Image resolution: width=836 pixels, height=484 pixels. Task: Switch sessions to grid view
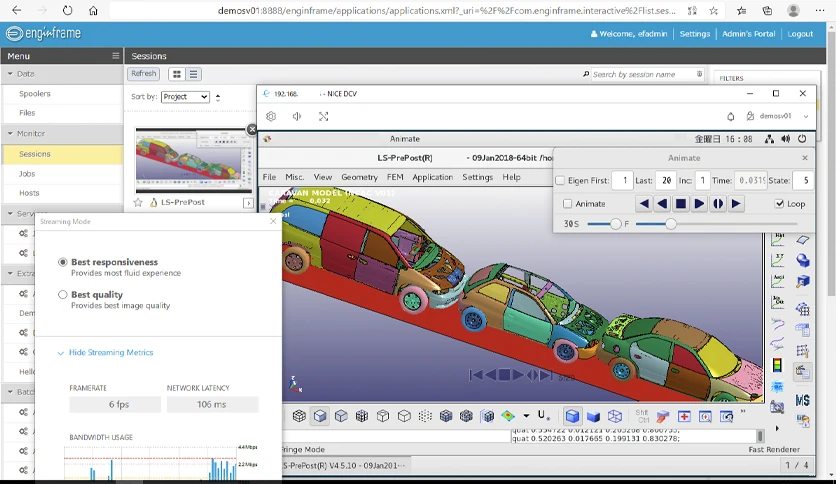(x=176, y=74)
